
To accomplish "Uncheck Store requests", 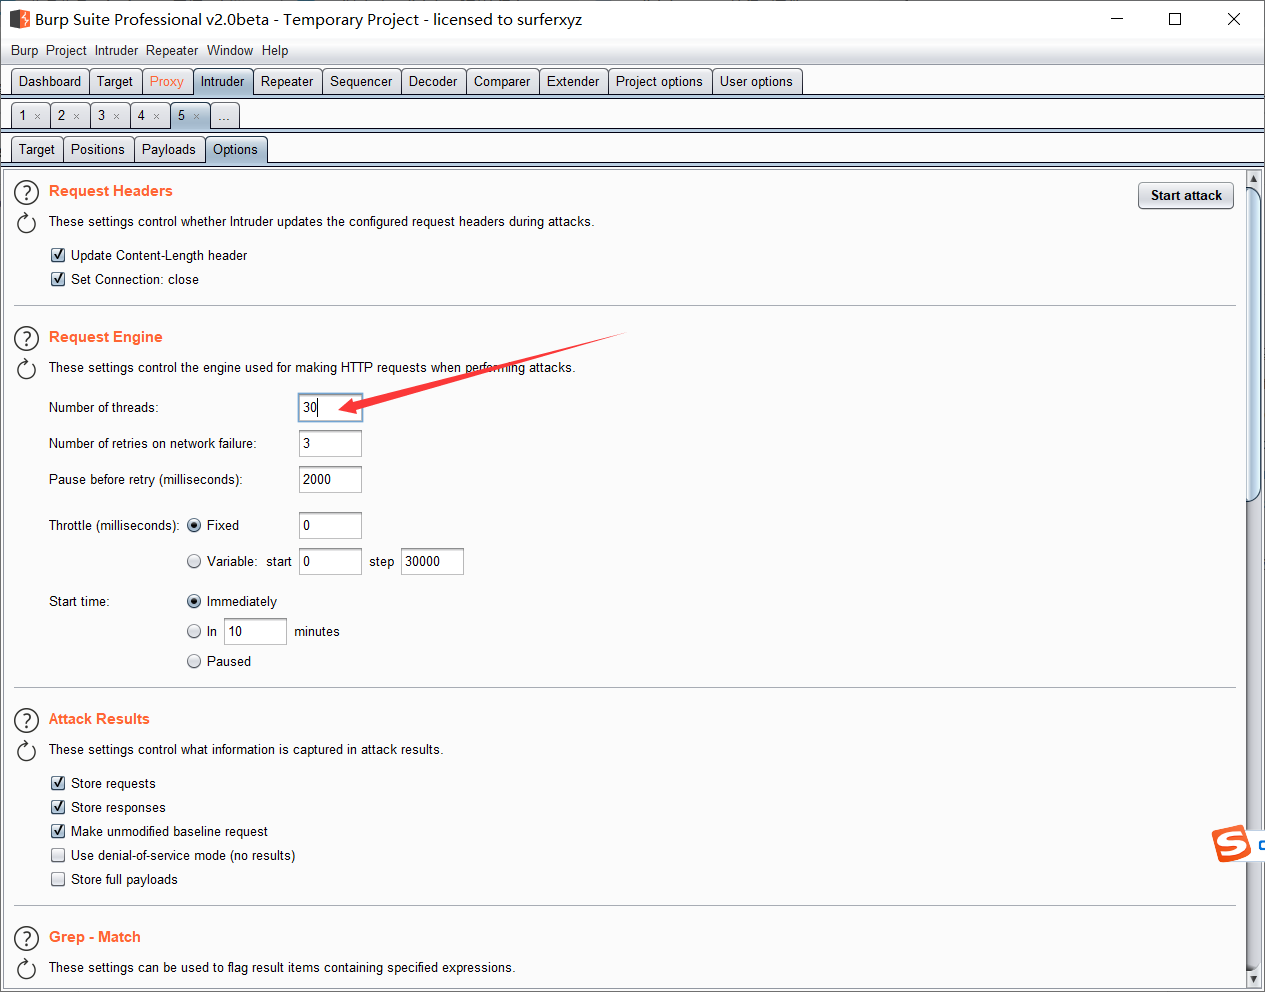I will [x=58, y=783].
